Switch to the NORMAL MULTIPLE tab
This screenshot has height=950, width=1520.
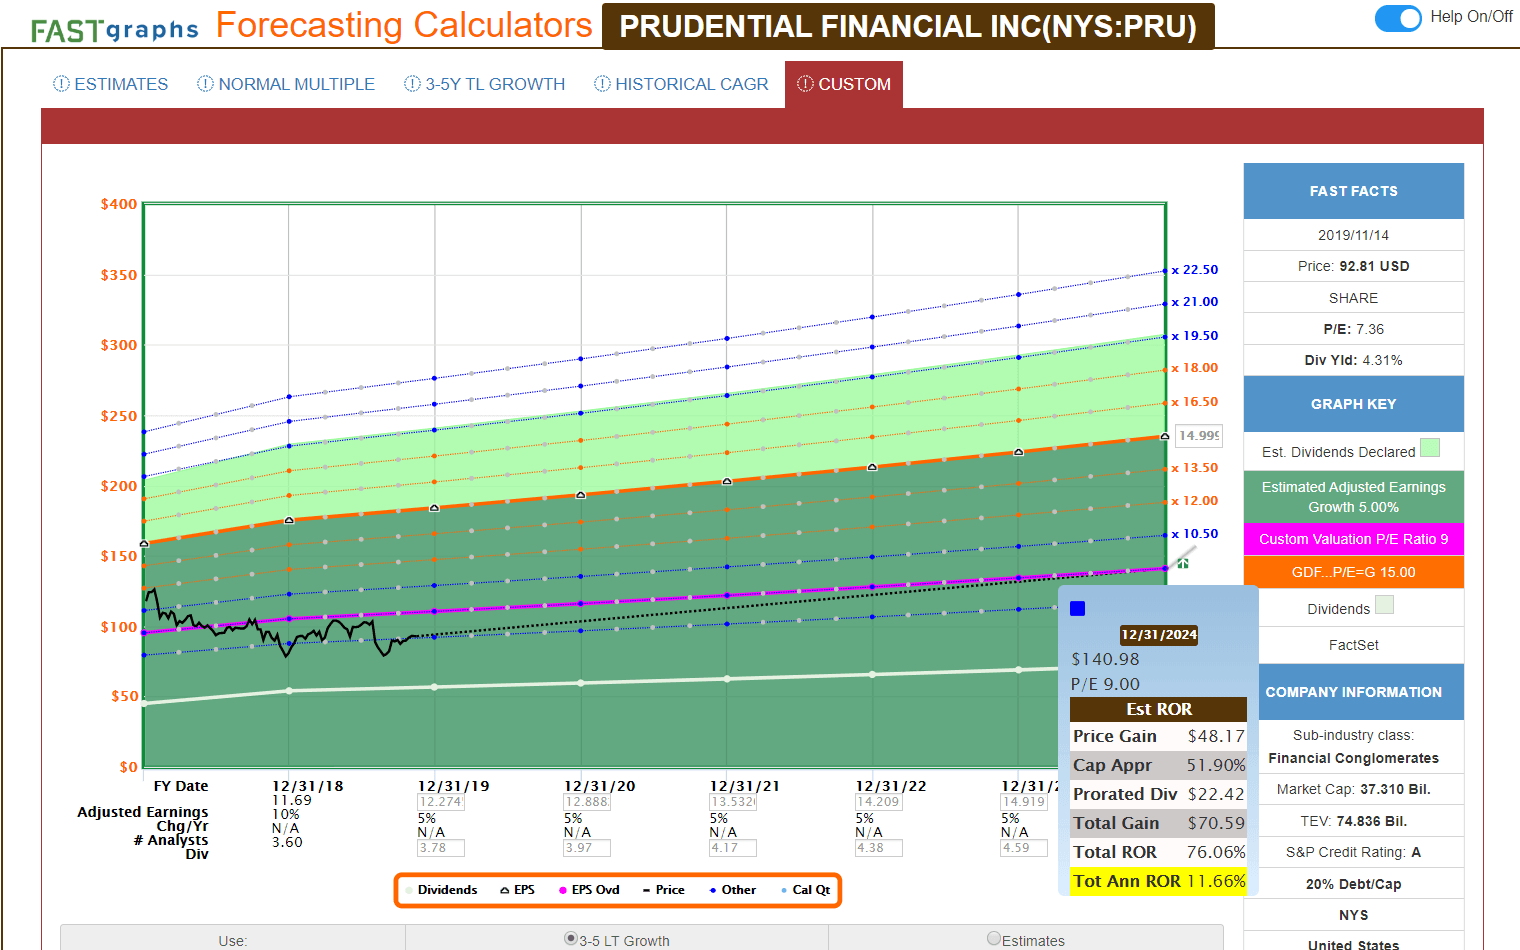click(x=286, y=84)
